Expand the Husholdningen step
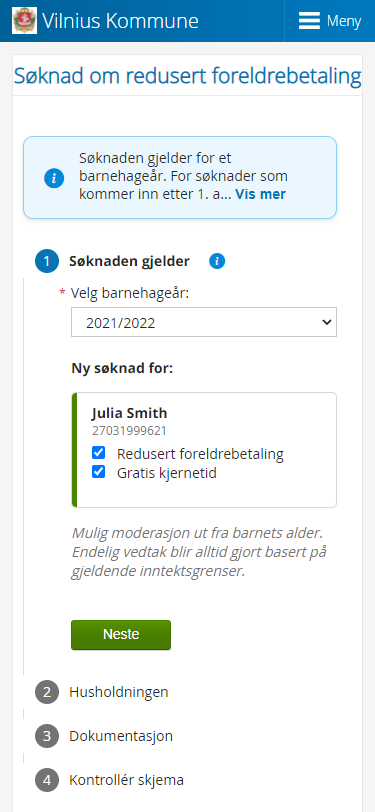375x812 pixels. (119, 692)
